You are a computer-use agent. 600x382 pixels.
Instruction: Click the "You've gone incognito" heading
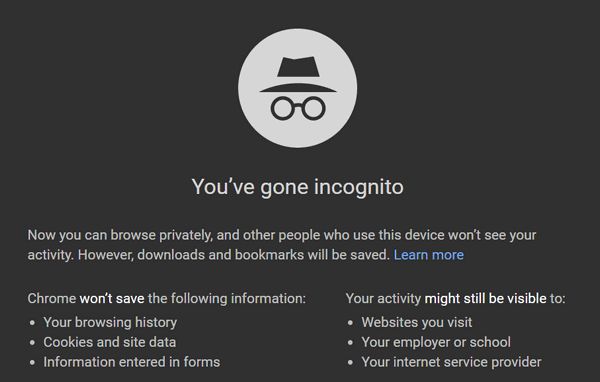(298, 187)
